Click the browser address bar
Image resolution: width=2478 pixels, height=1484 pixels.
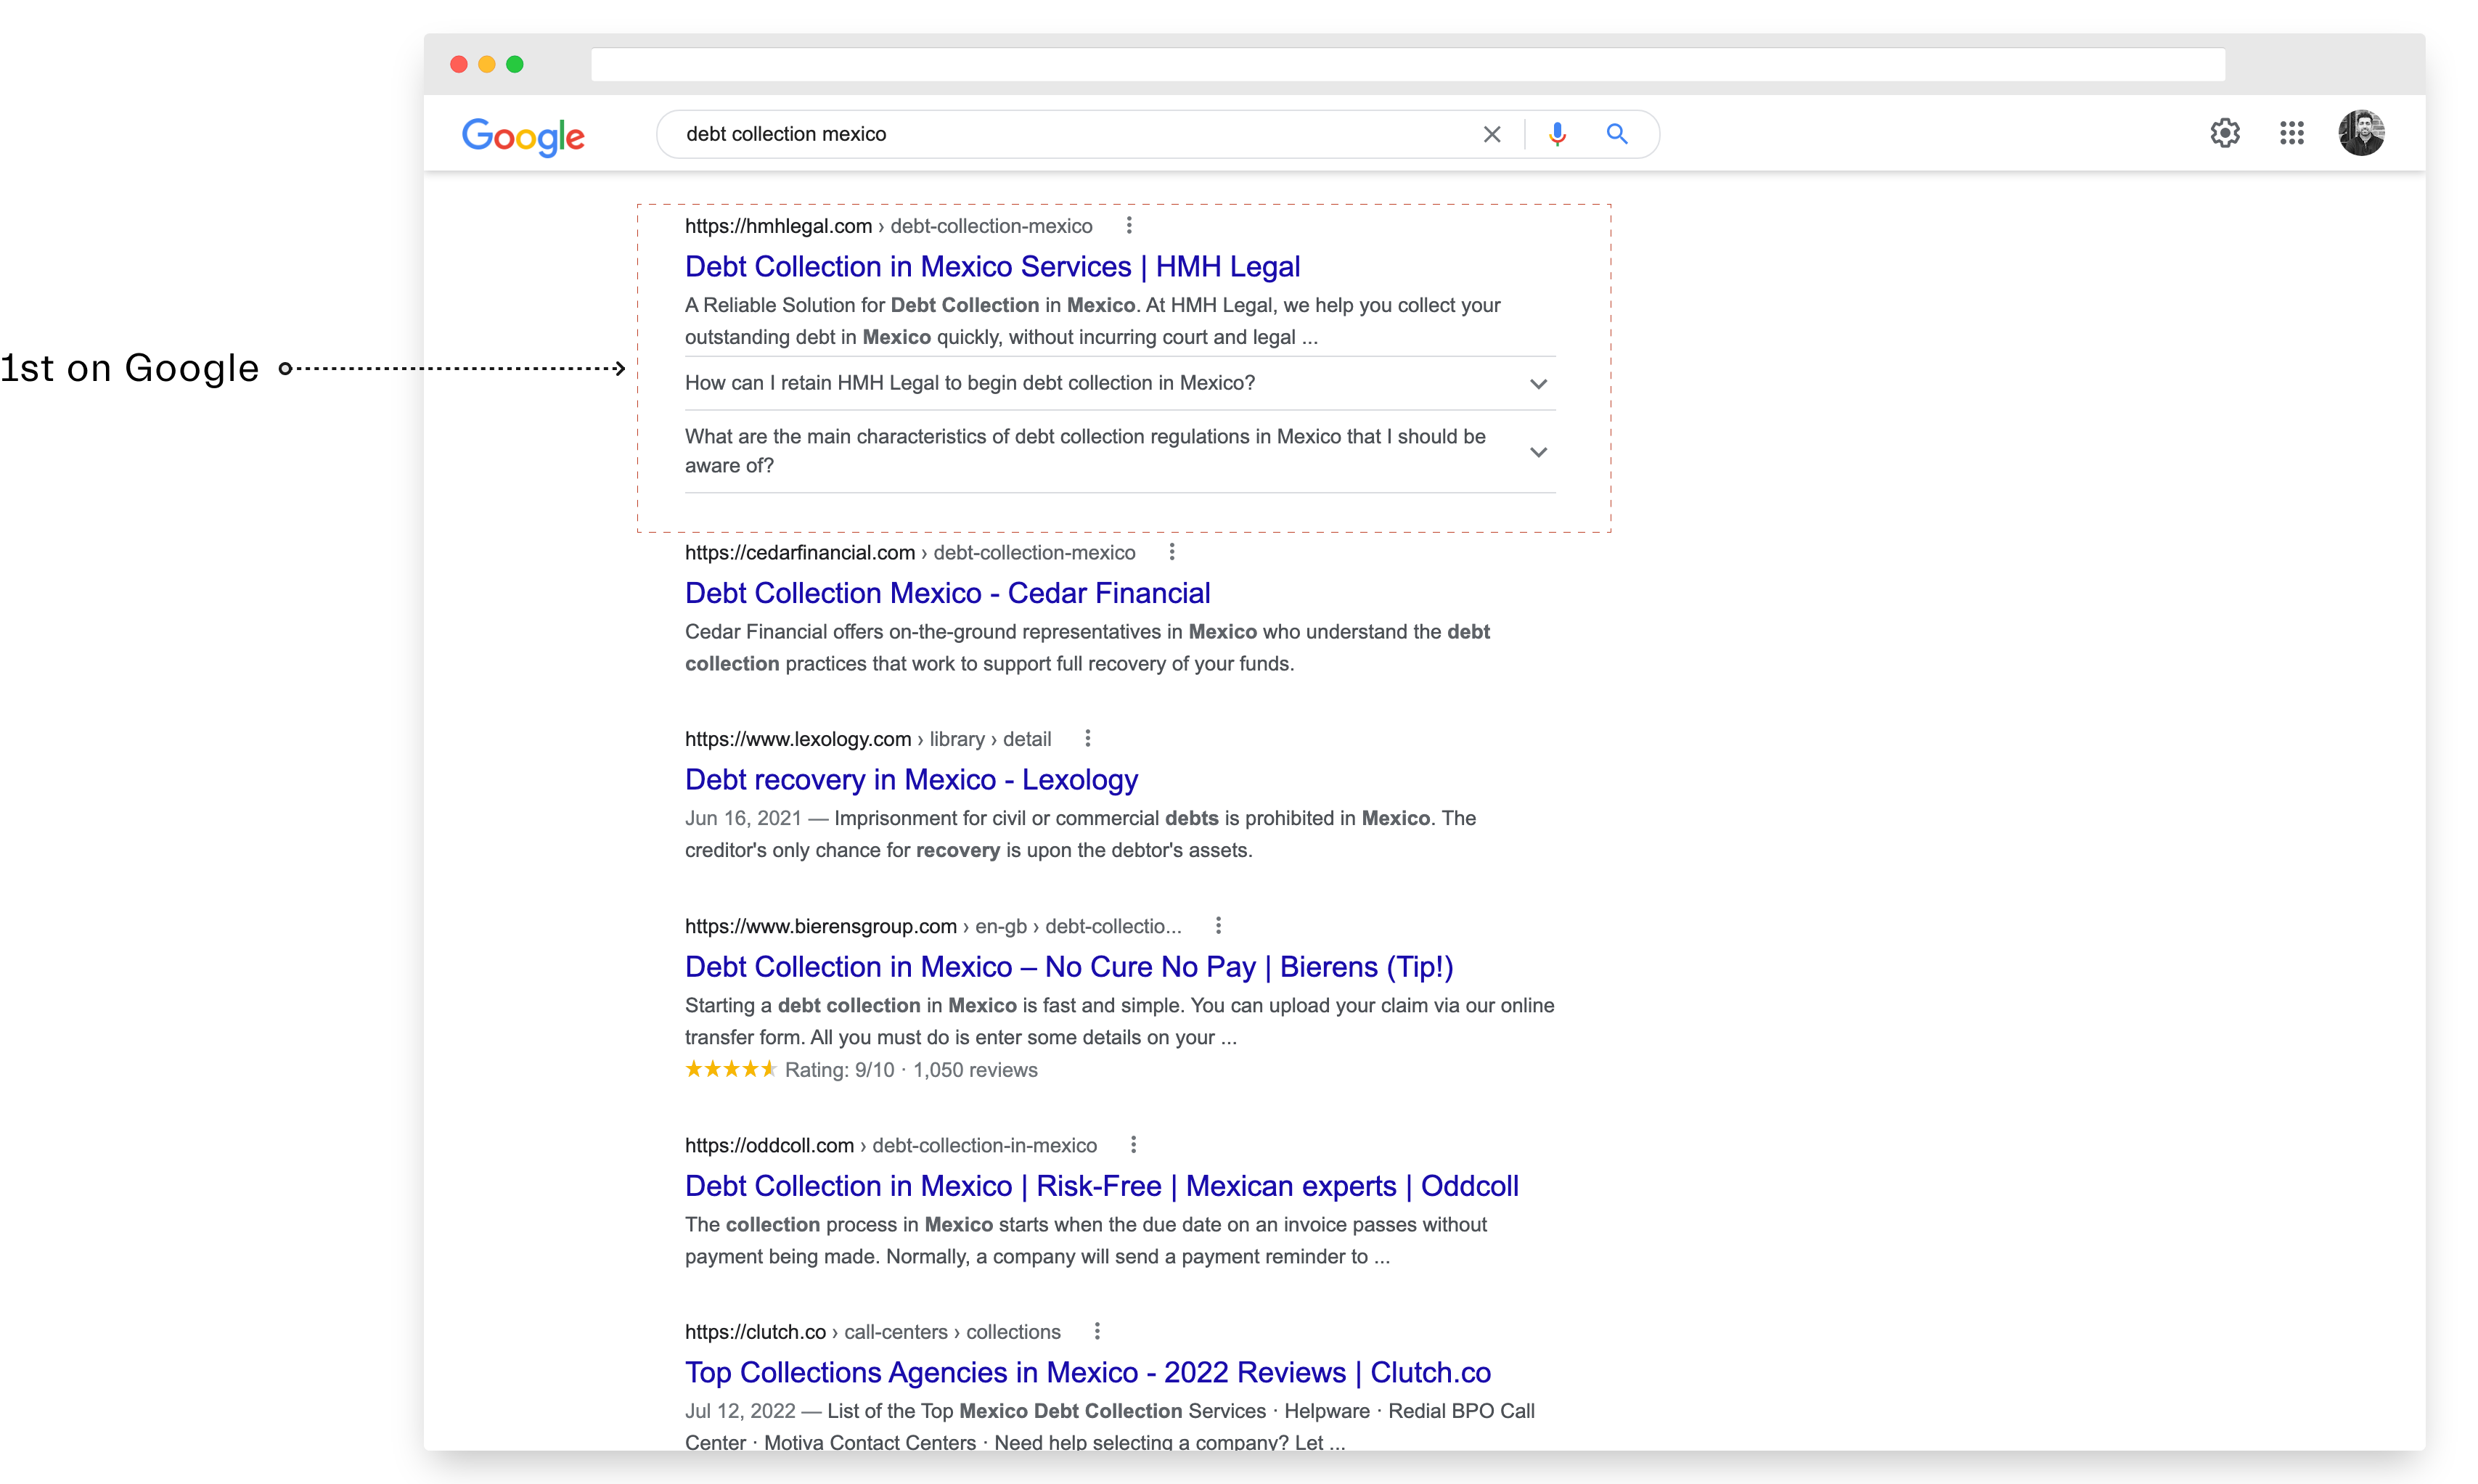pyautogui.click(x=1407, y=65)
